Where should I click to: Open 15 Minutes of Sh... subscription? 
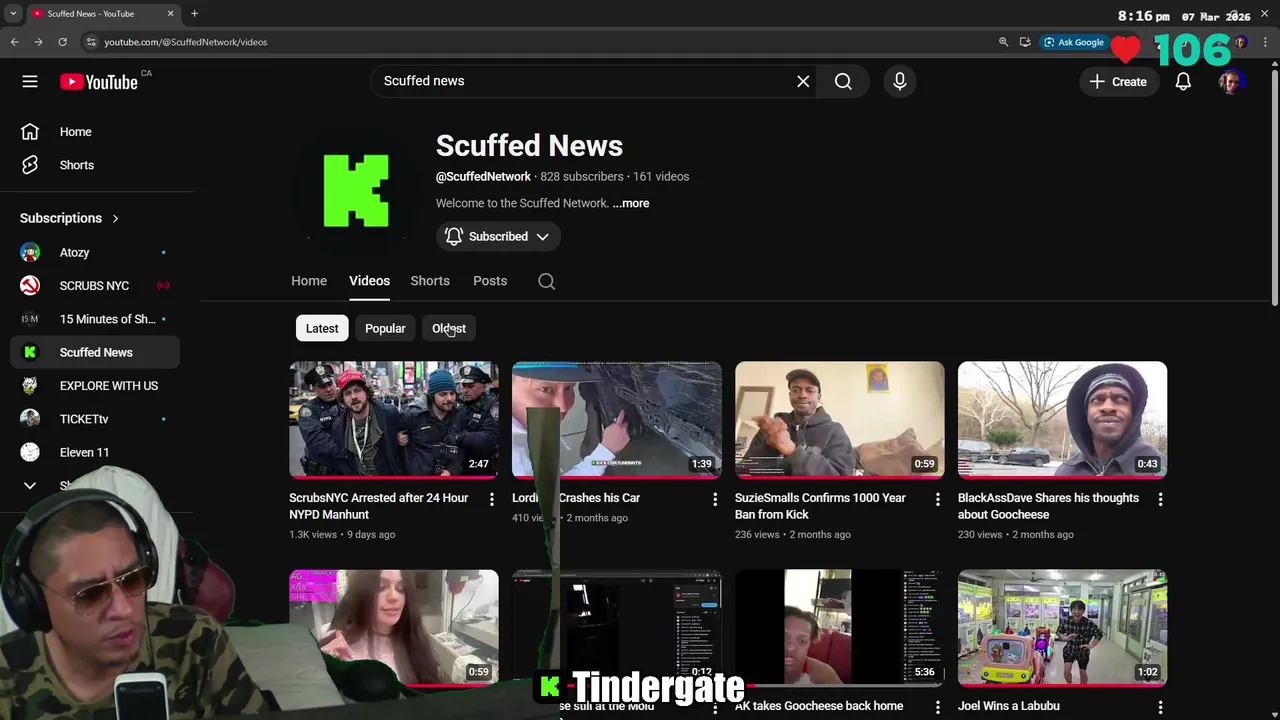(96, 319)
